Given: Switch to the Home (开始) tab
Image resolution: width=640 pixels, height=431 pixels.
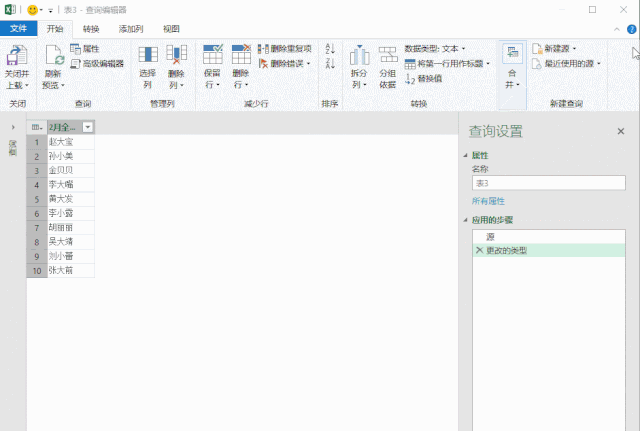Looking at the screenshot, I should (55, 29).
